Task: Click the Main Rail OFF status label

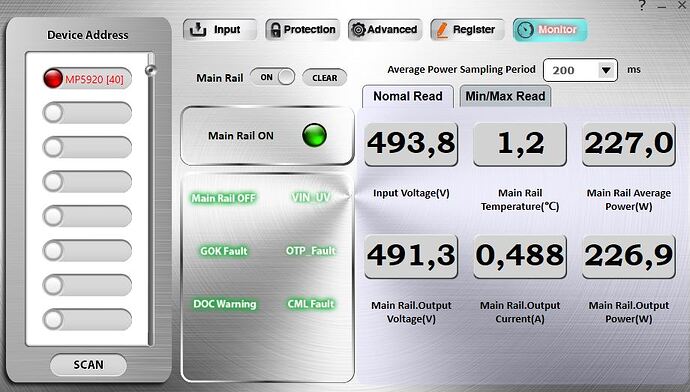Action: [224, 198]
